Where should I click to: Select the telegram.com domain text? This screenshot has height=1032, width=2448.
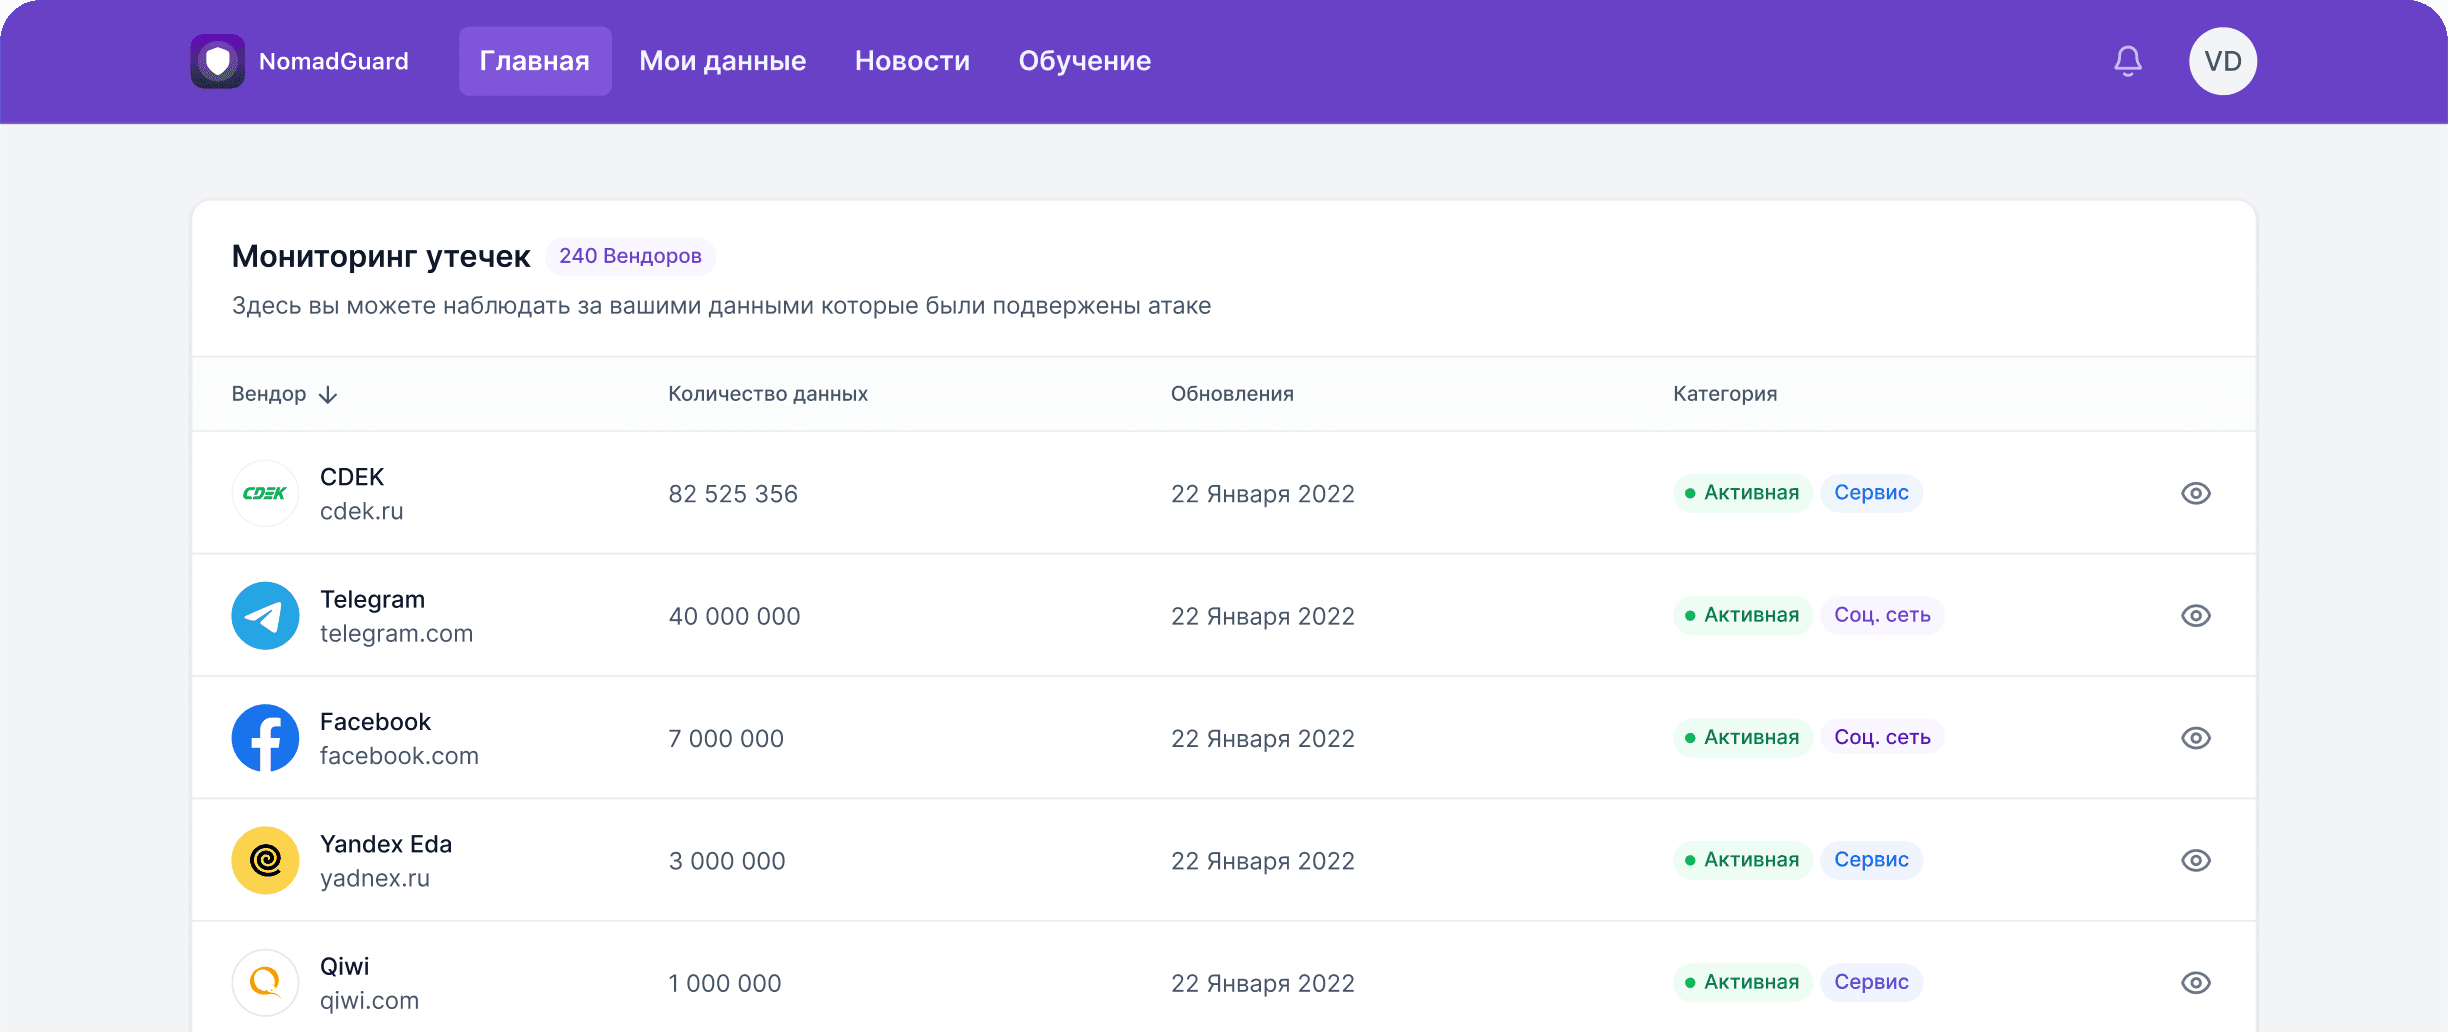coord(396,634)
